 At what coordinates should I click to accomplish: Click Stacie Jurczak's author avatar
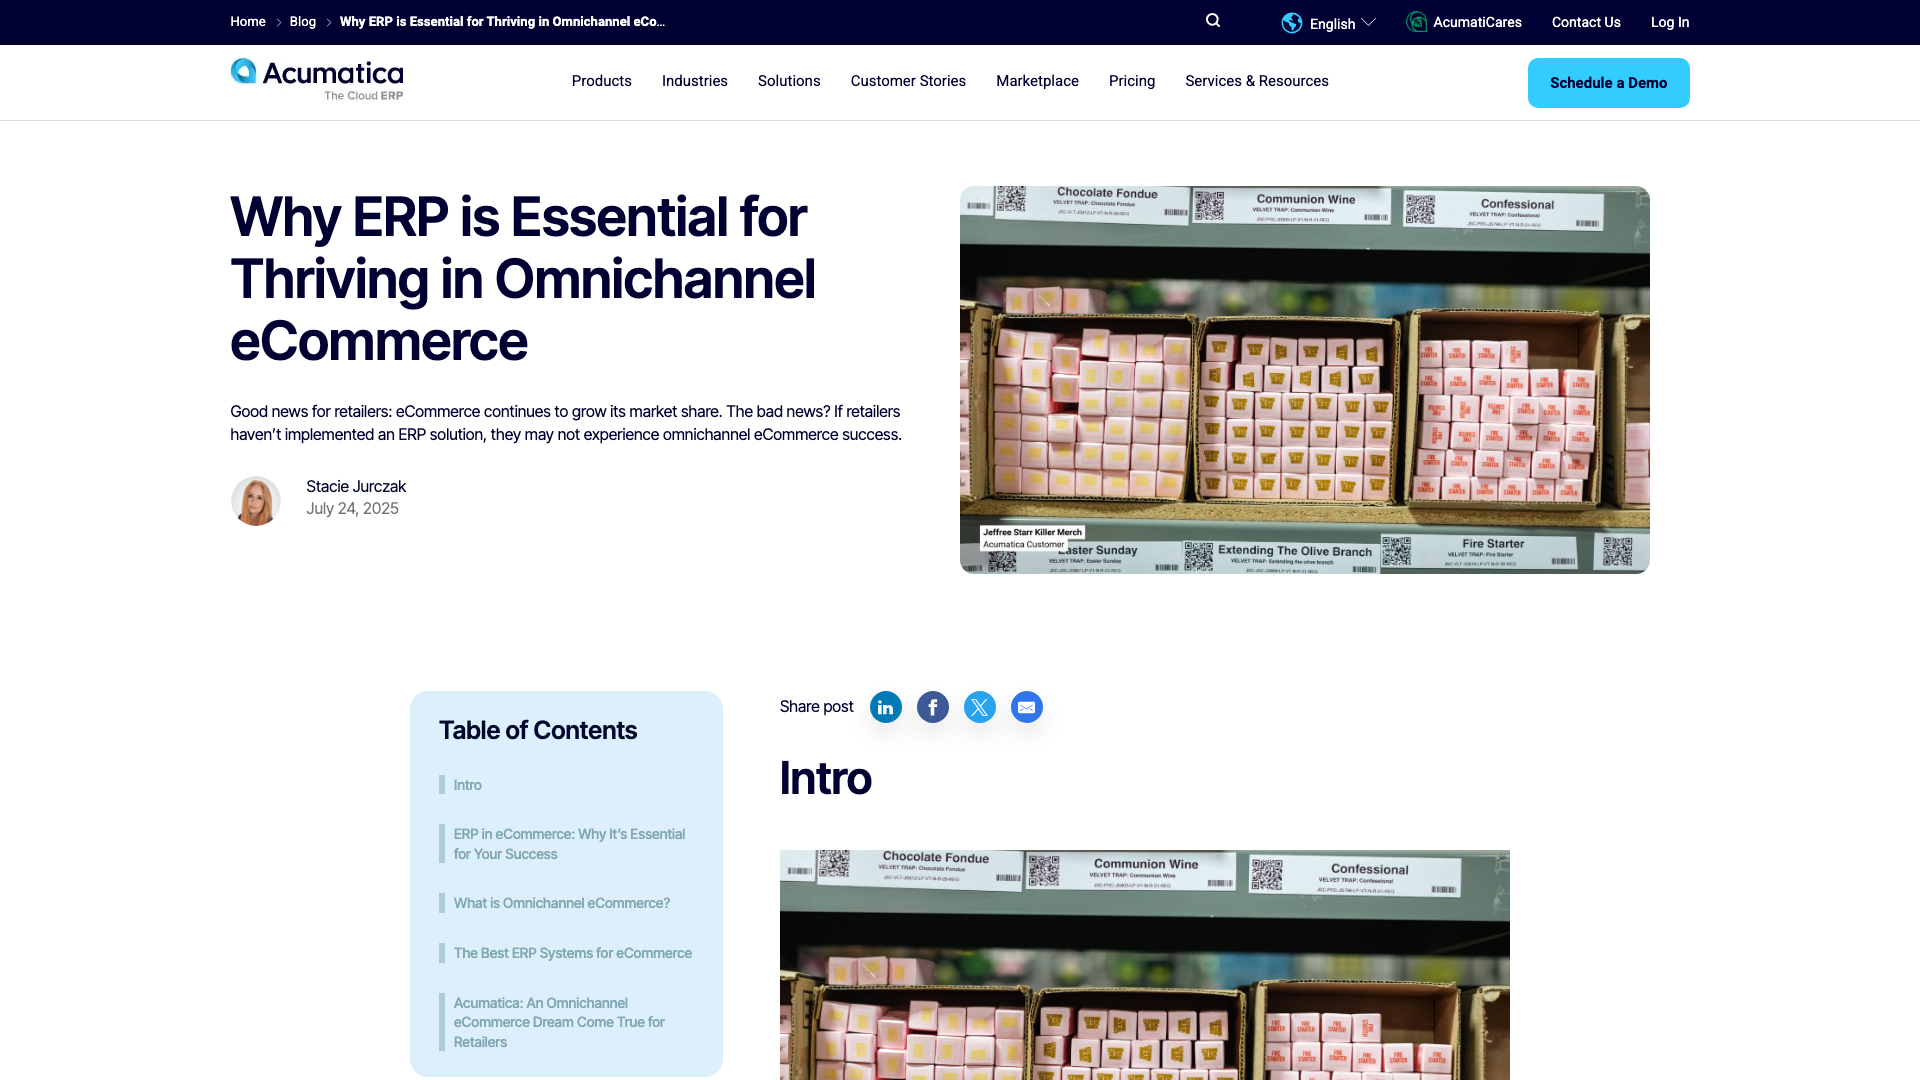pyautogui.click(x=256, y=501)
